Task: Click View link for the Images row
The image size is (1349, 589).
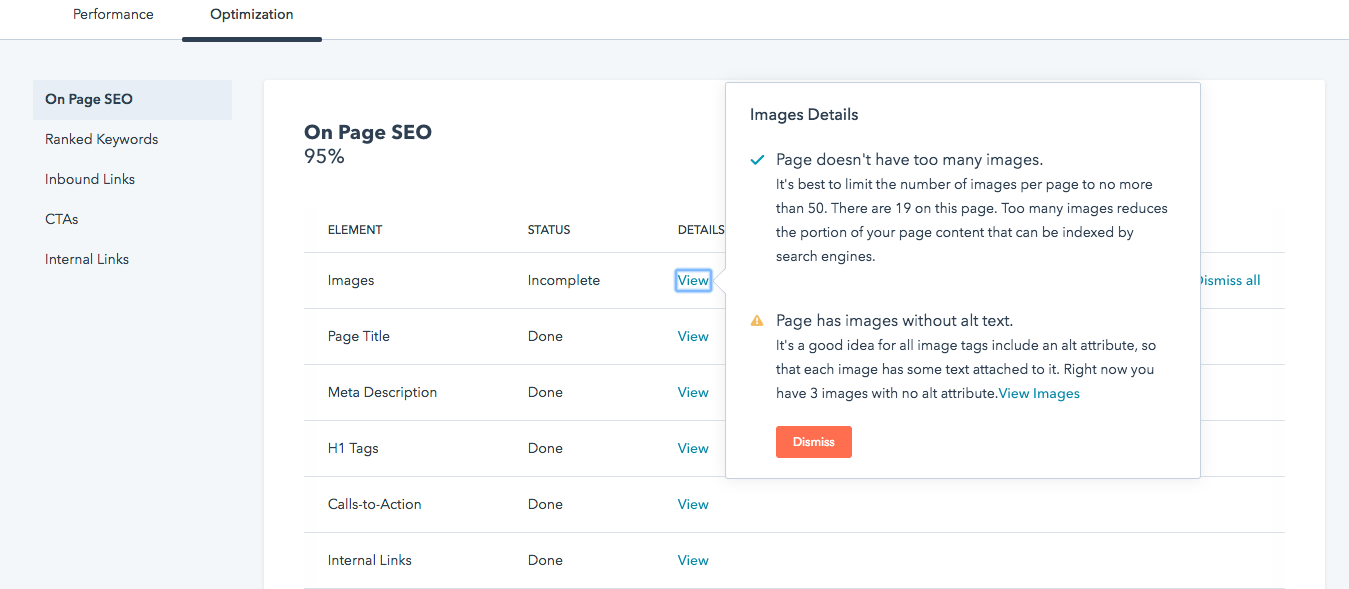Action: [x=693, y=280]
